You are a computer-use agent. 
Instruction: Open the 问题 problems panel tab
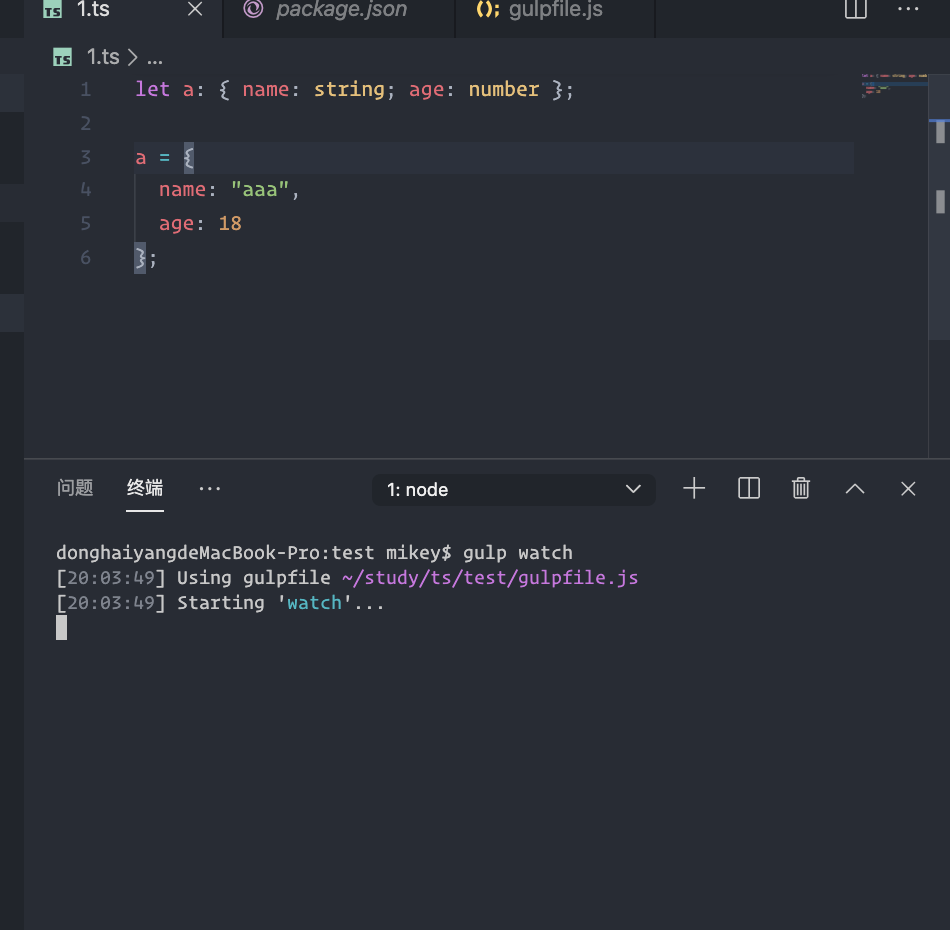click(x=75, y=488)
